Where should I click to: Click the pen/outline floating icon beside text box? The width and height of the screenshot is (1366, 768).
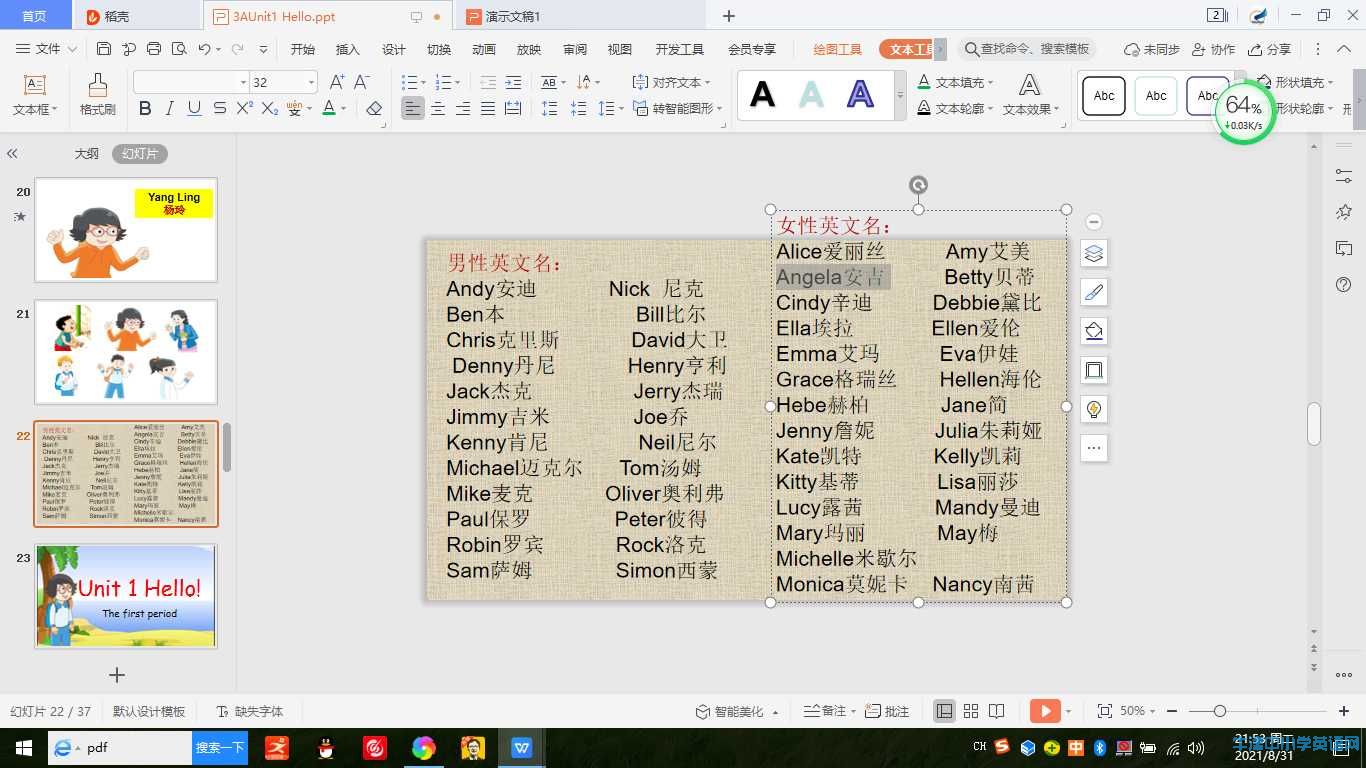(1094, 292)
